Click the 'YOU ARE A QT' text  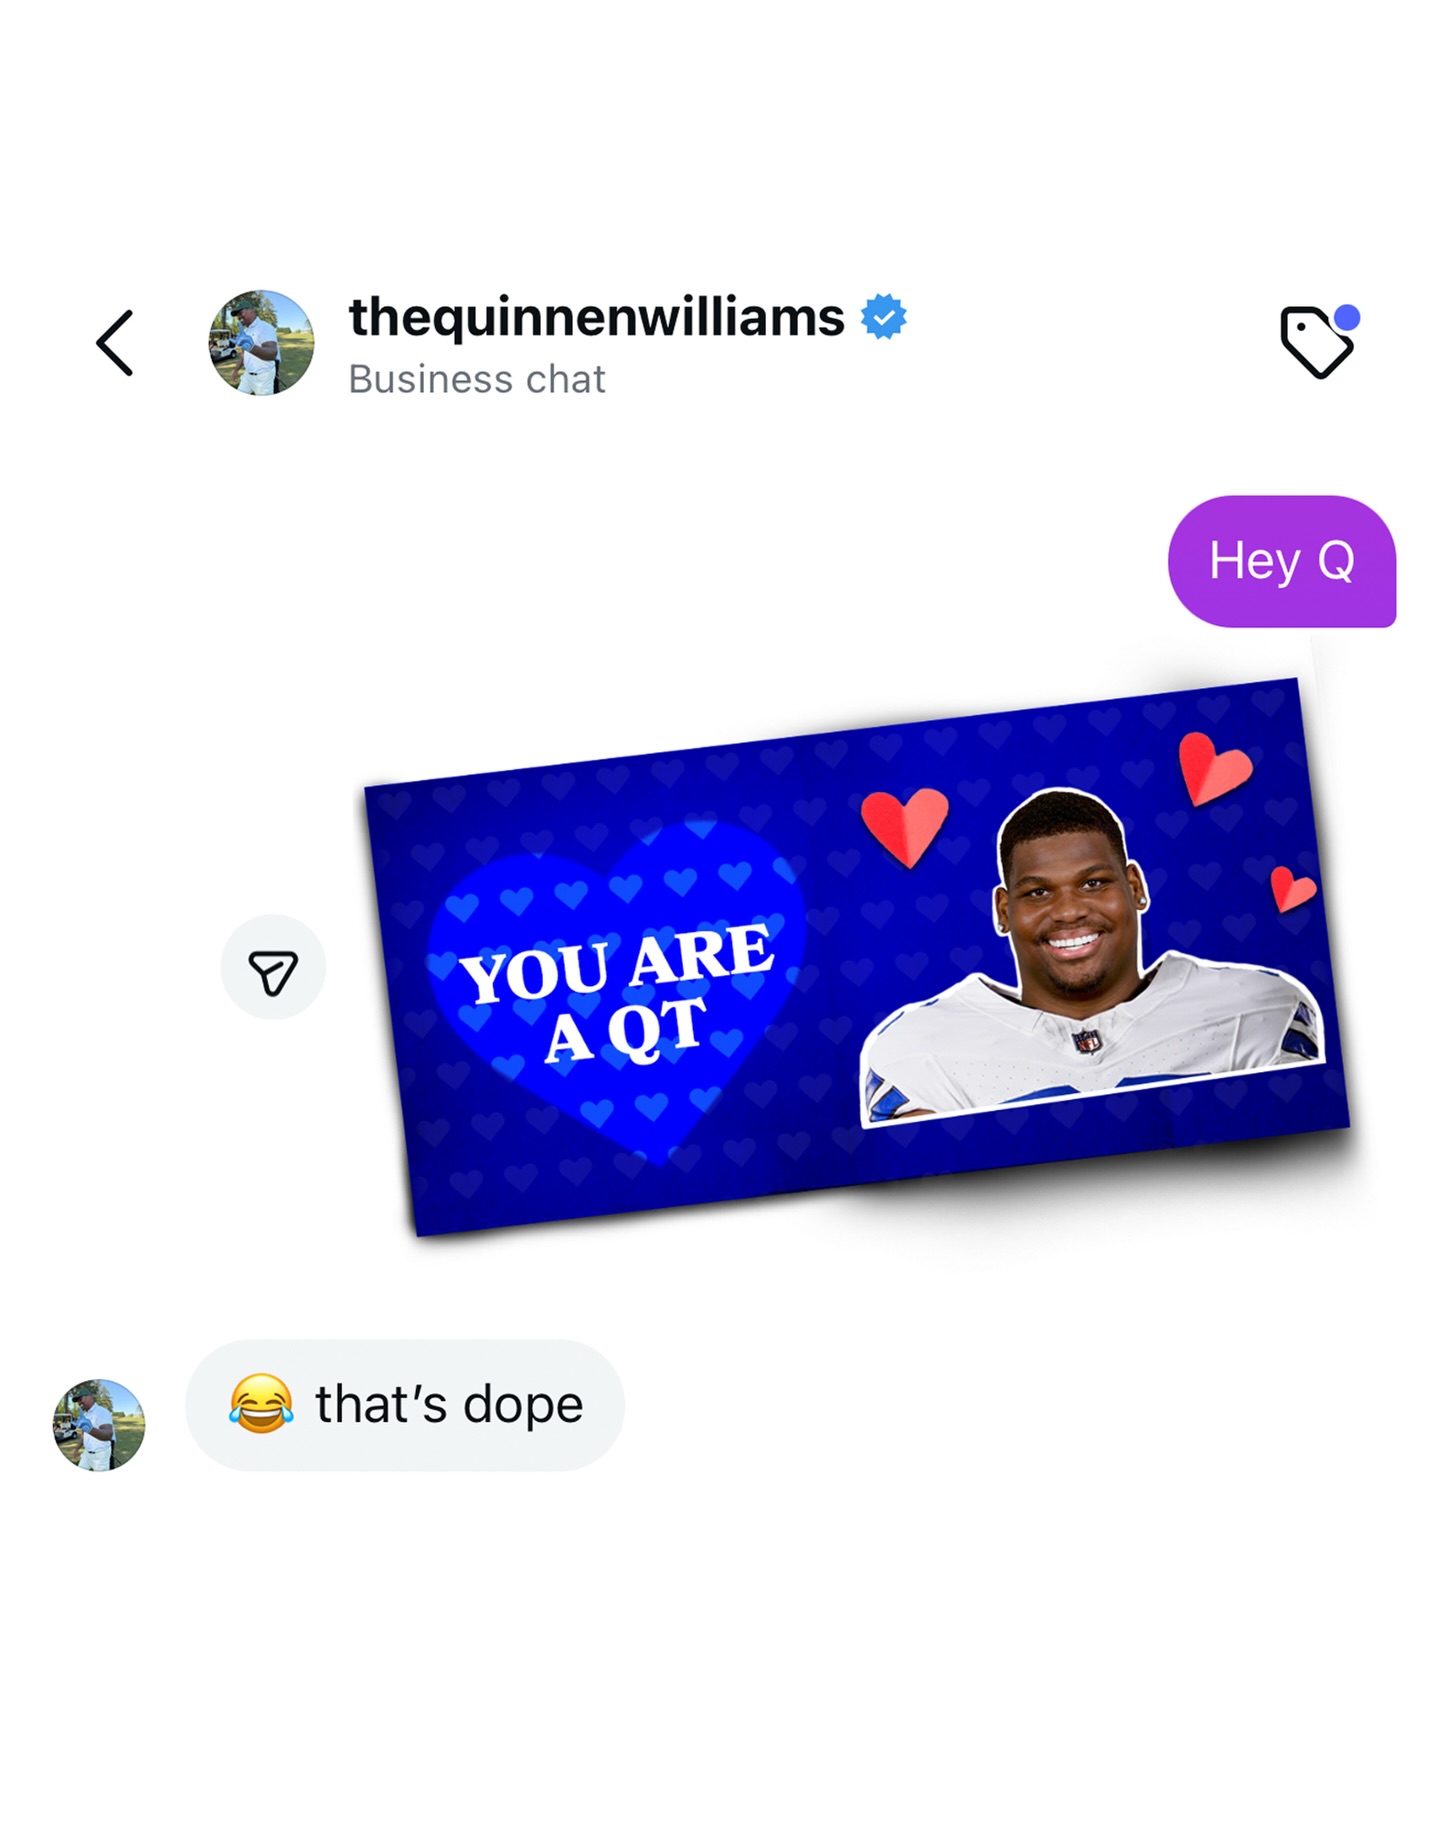(617, 992)
